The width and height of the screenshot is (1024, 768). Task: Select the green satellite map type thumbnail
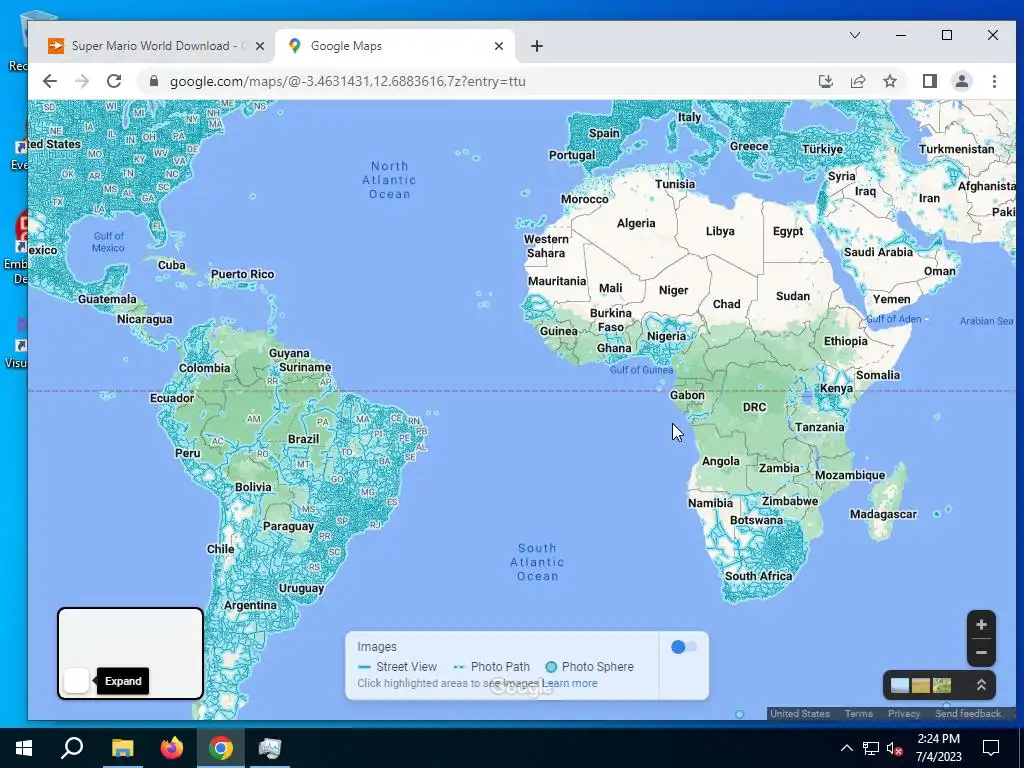pos(942,685)
